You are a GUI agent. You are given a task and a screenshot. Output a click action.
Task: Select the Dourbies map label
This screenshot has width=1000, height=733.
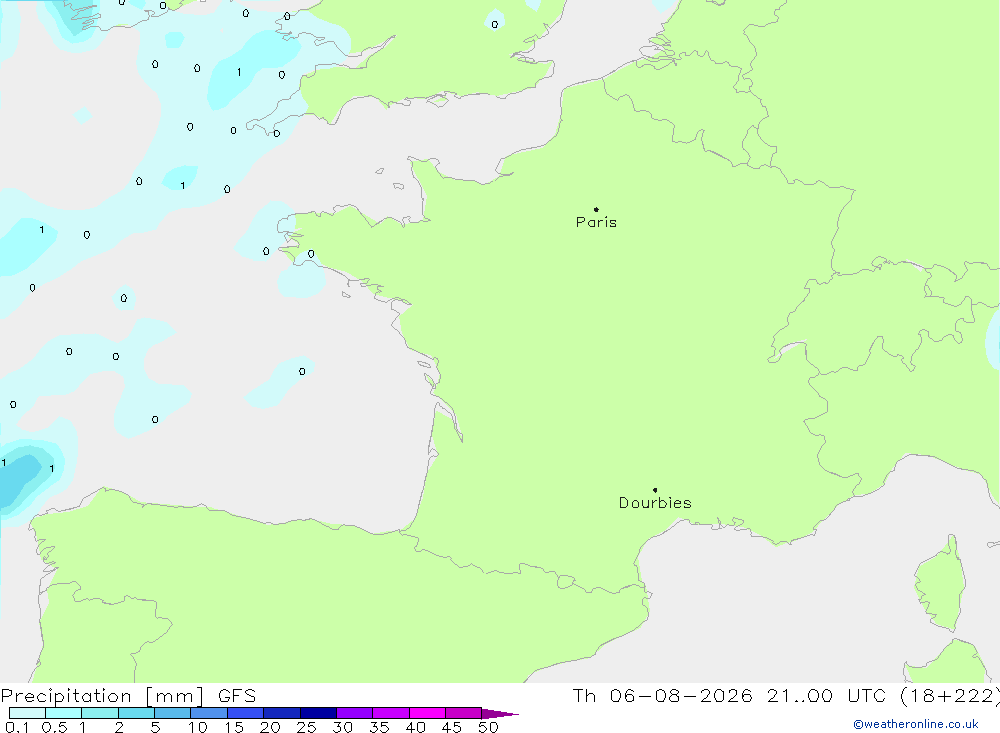[655, 503]
